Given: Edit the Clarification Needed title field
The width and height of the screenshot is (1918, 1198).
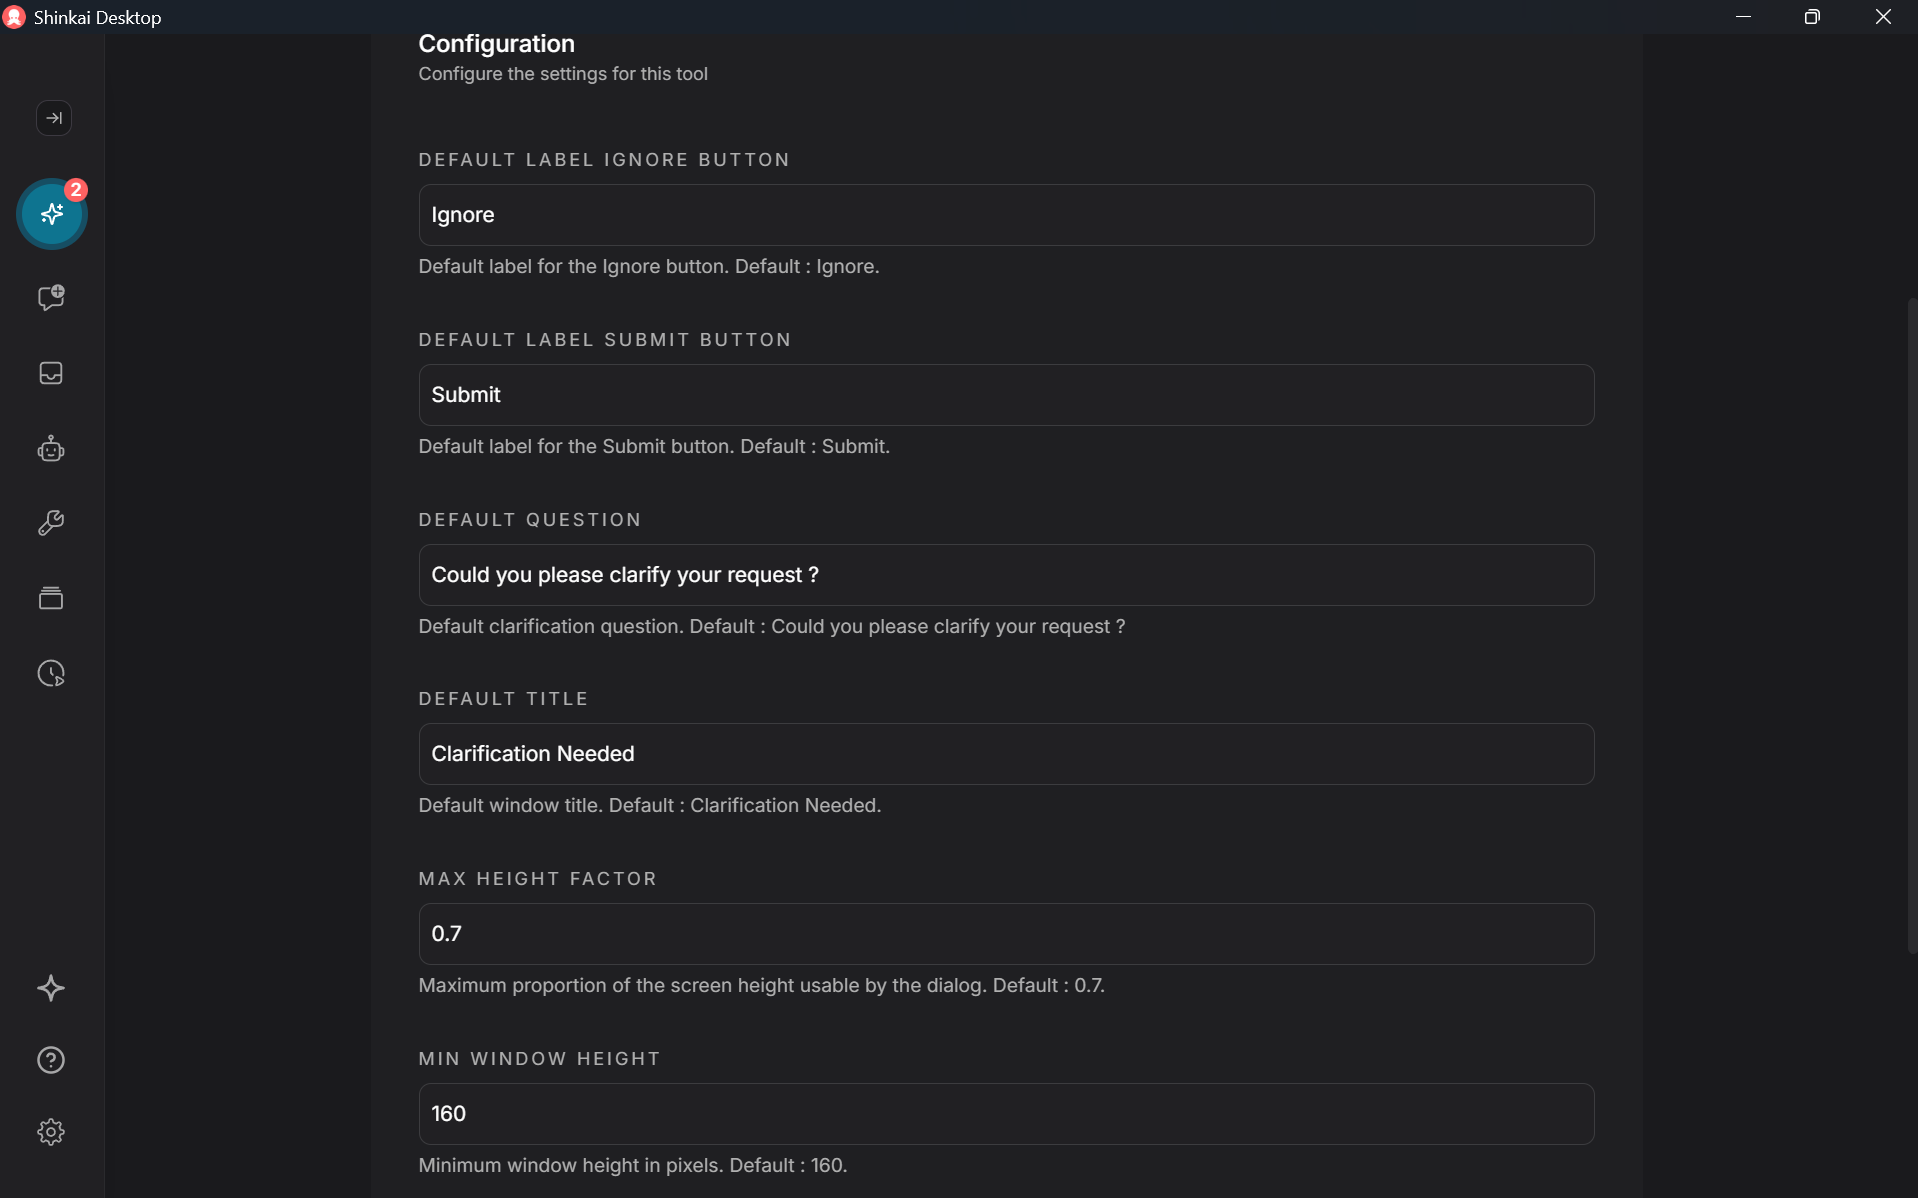Looking at the screenshot, I should click(x=1004, y=753).
